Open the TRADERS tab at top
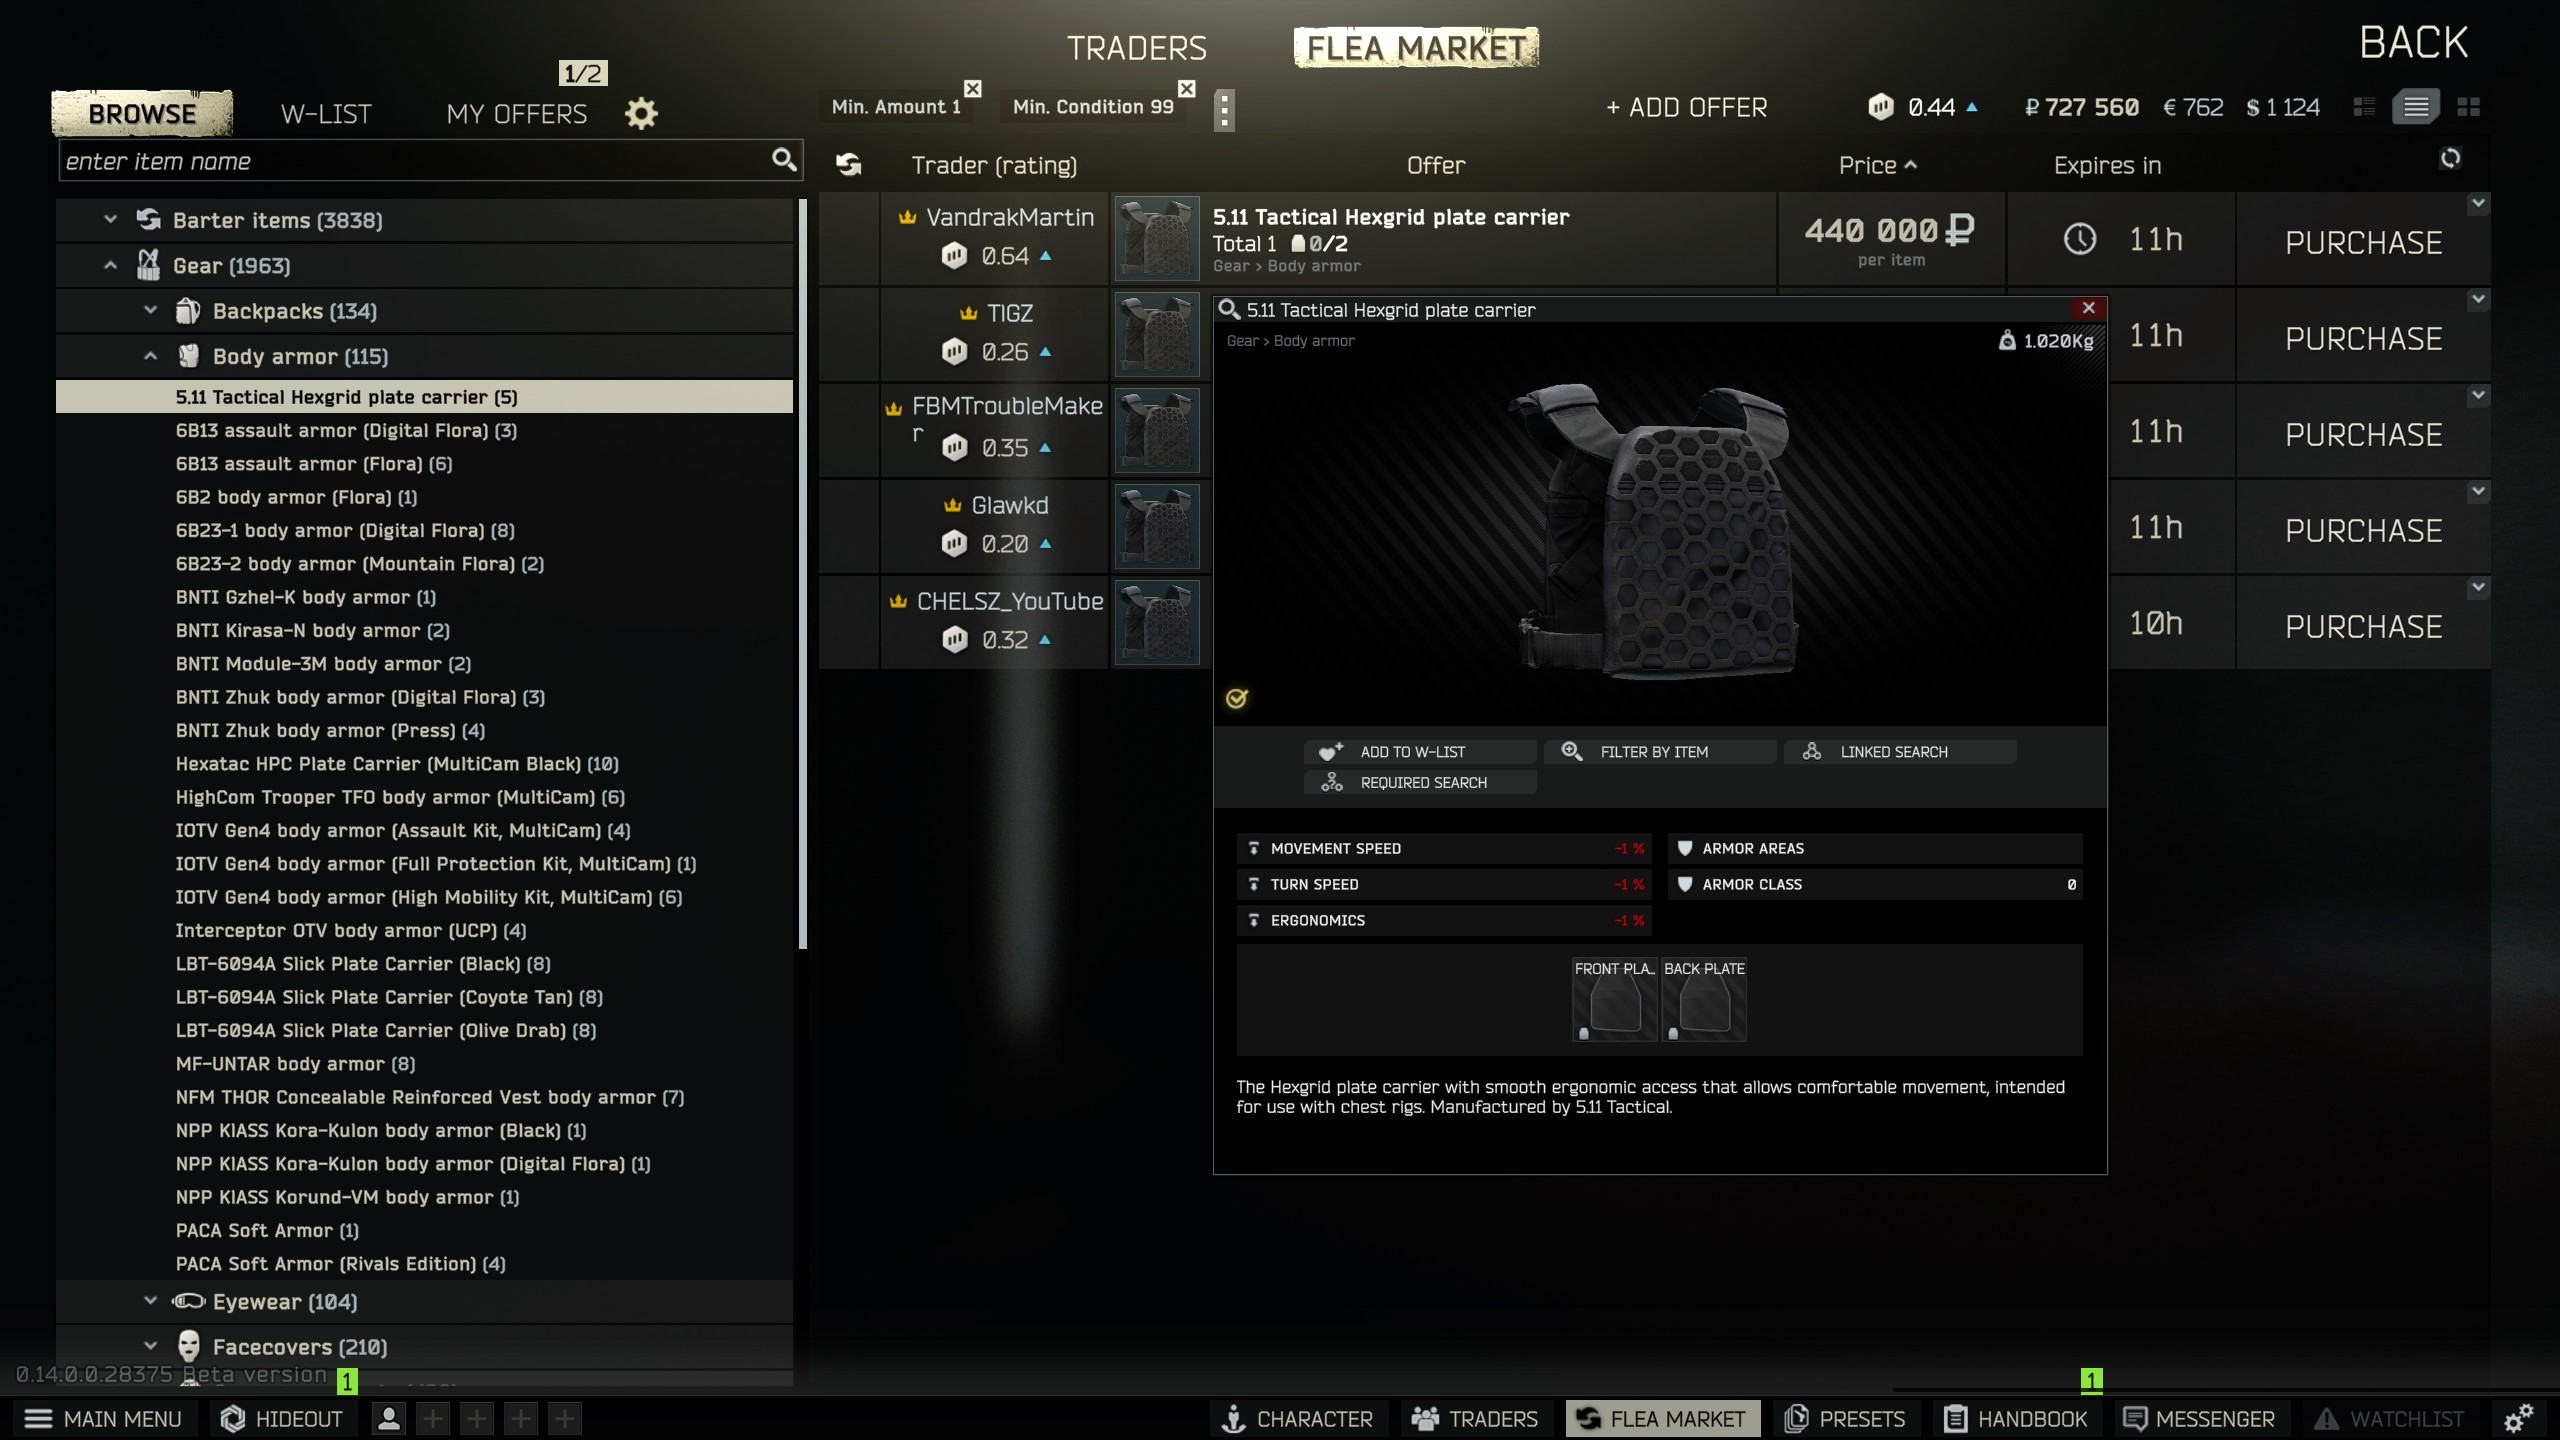2560x1440 pixels. click(1137, 48)
